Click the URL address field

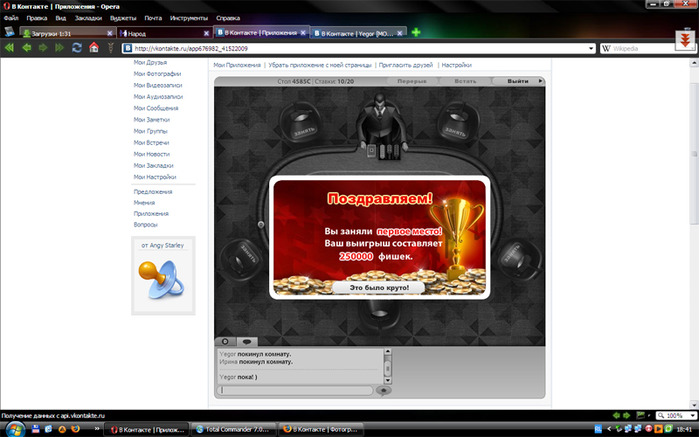pos(359,48)
